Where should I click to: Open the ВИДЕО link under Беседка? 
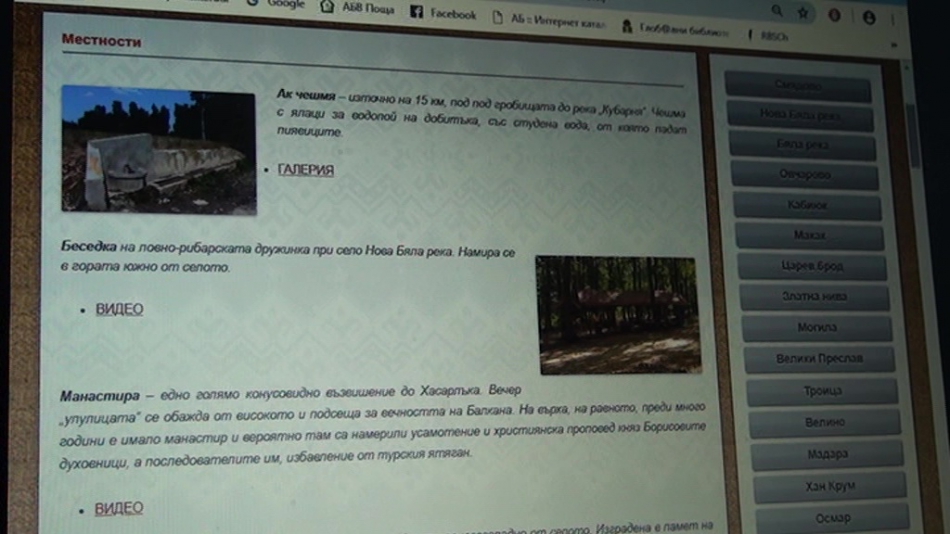119,309
